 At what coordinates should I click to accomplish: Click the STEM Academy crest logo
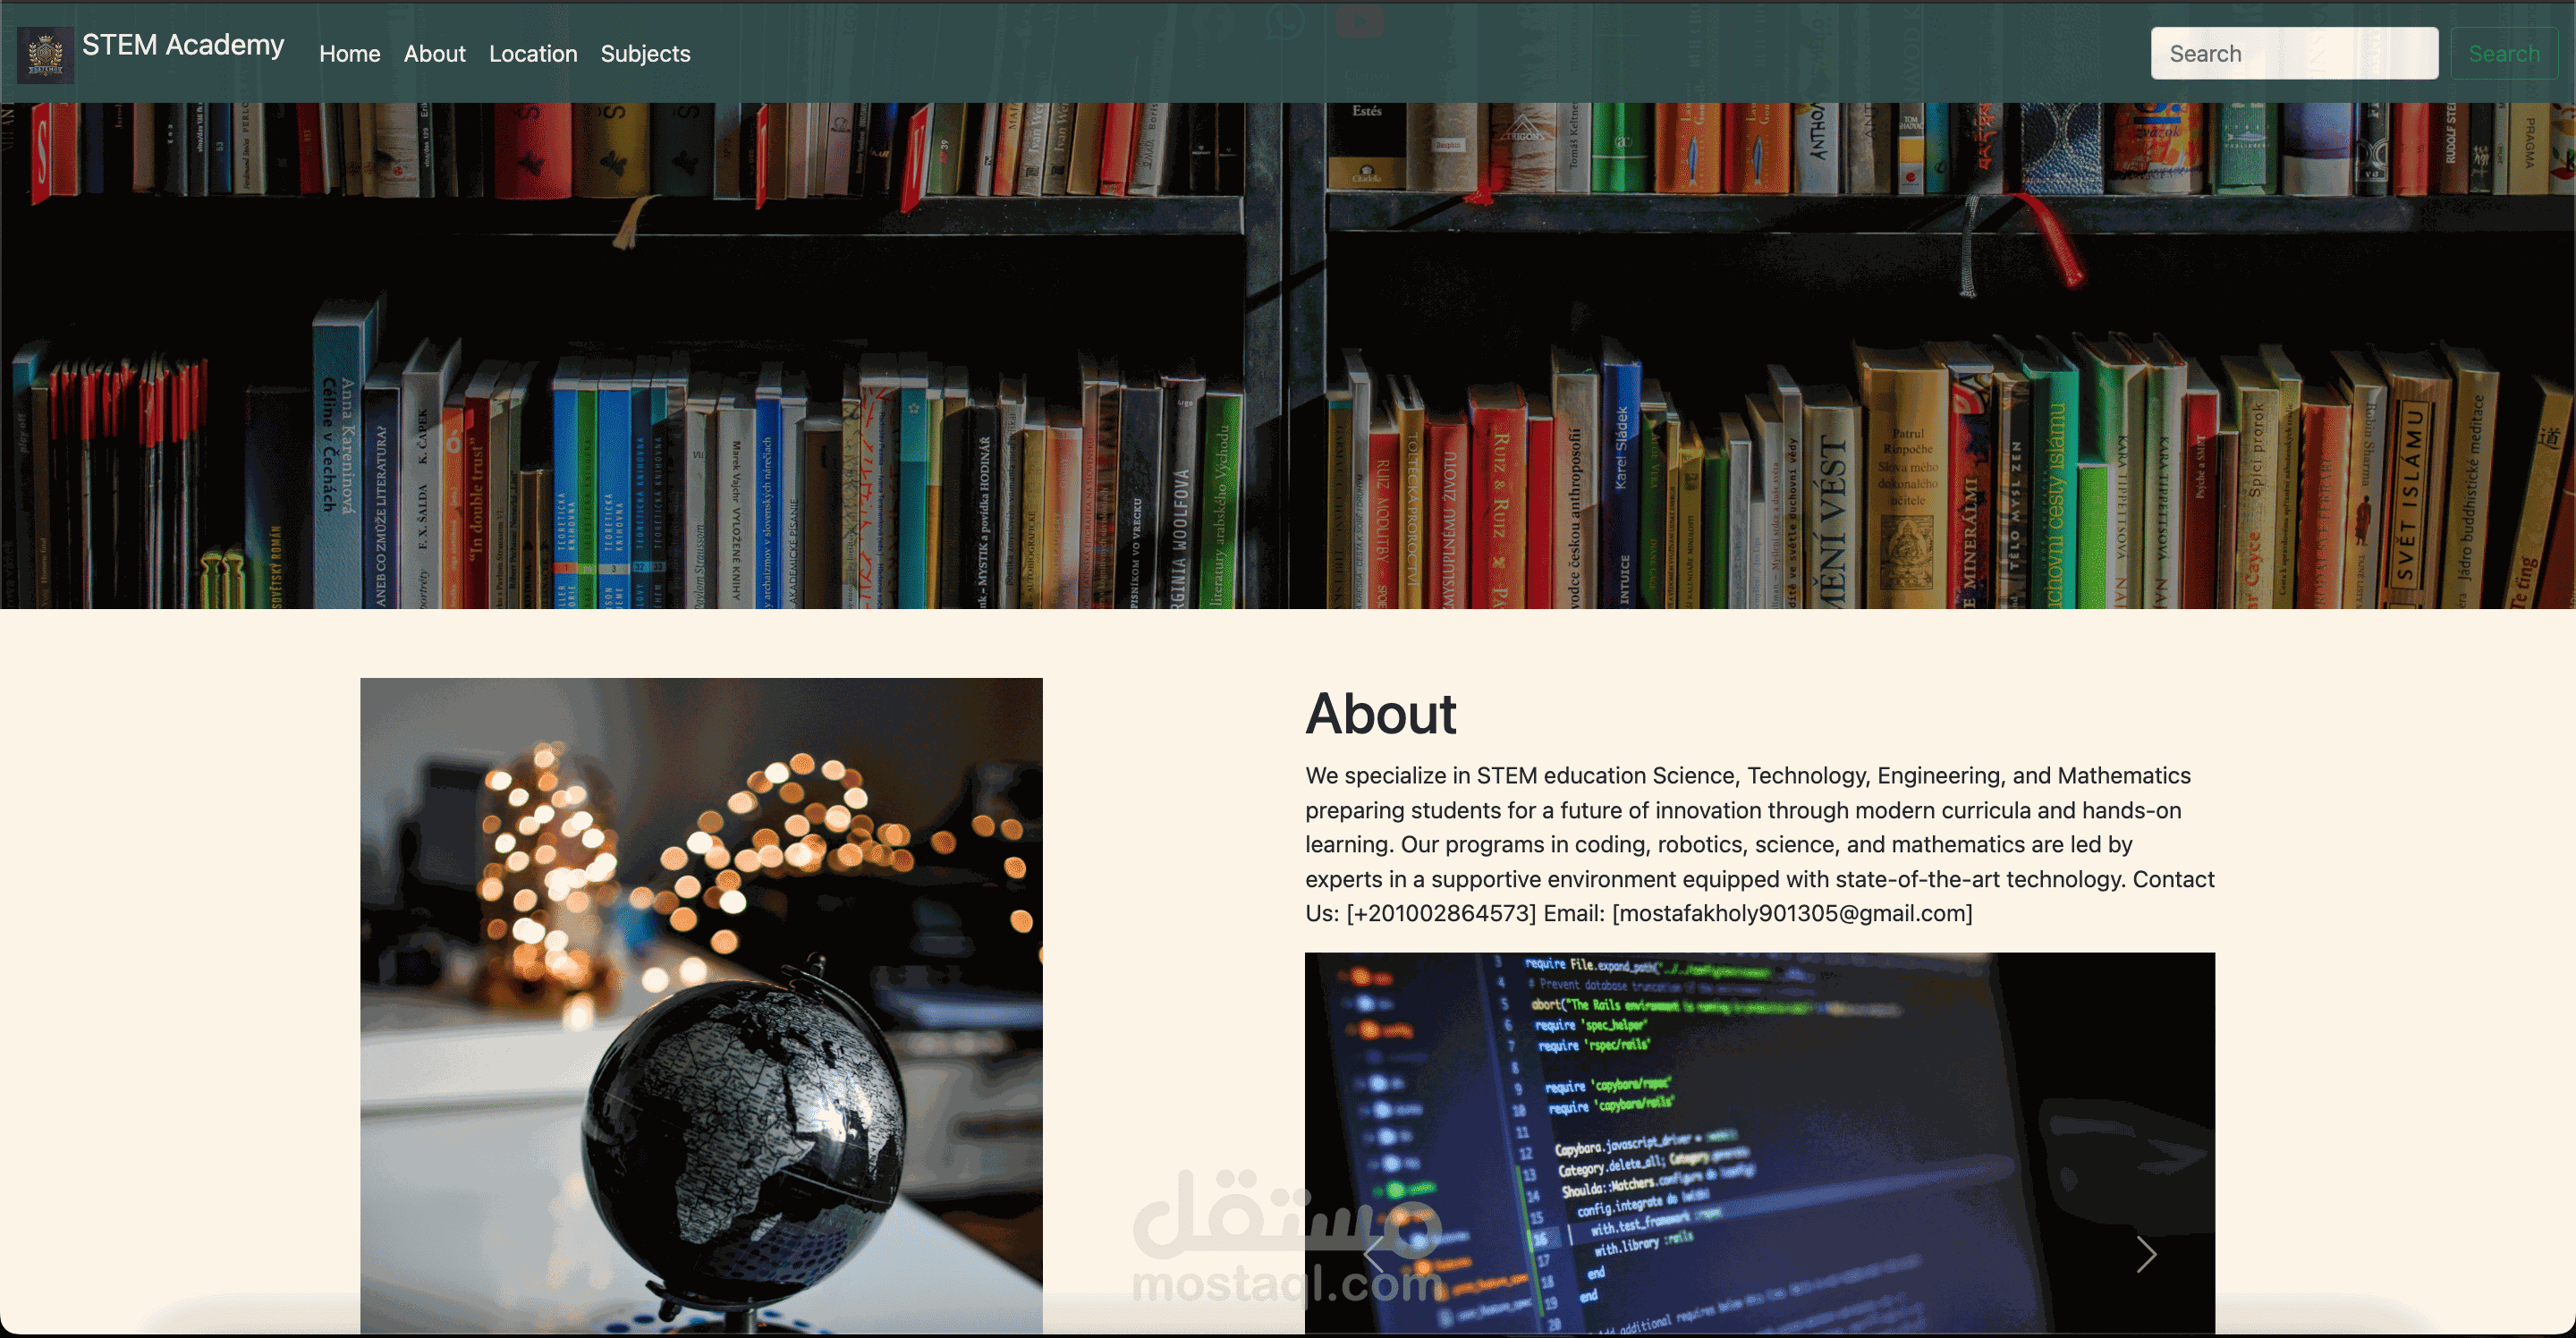coord(45,54)
